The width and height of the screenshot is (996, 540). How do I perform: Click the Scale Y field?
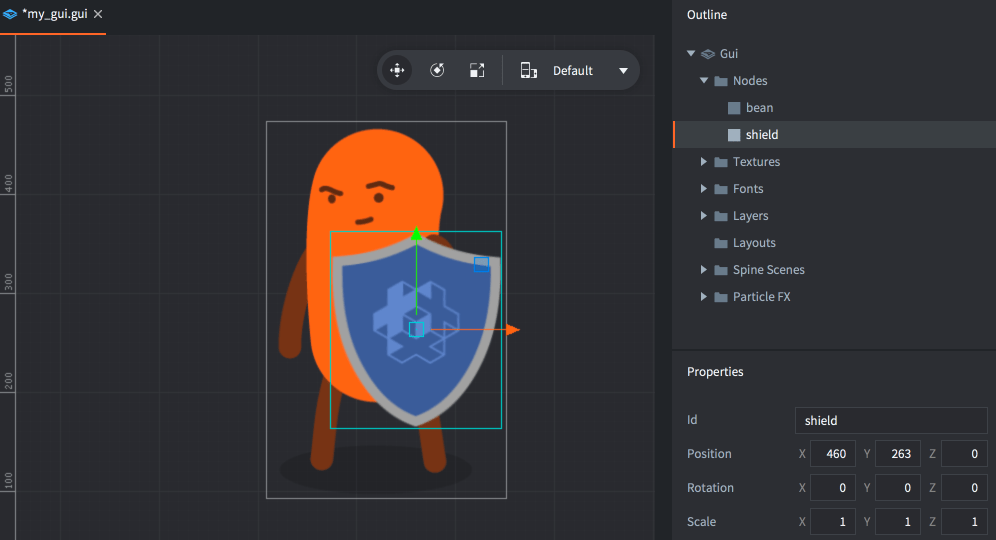click(899, 522)
